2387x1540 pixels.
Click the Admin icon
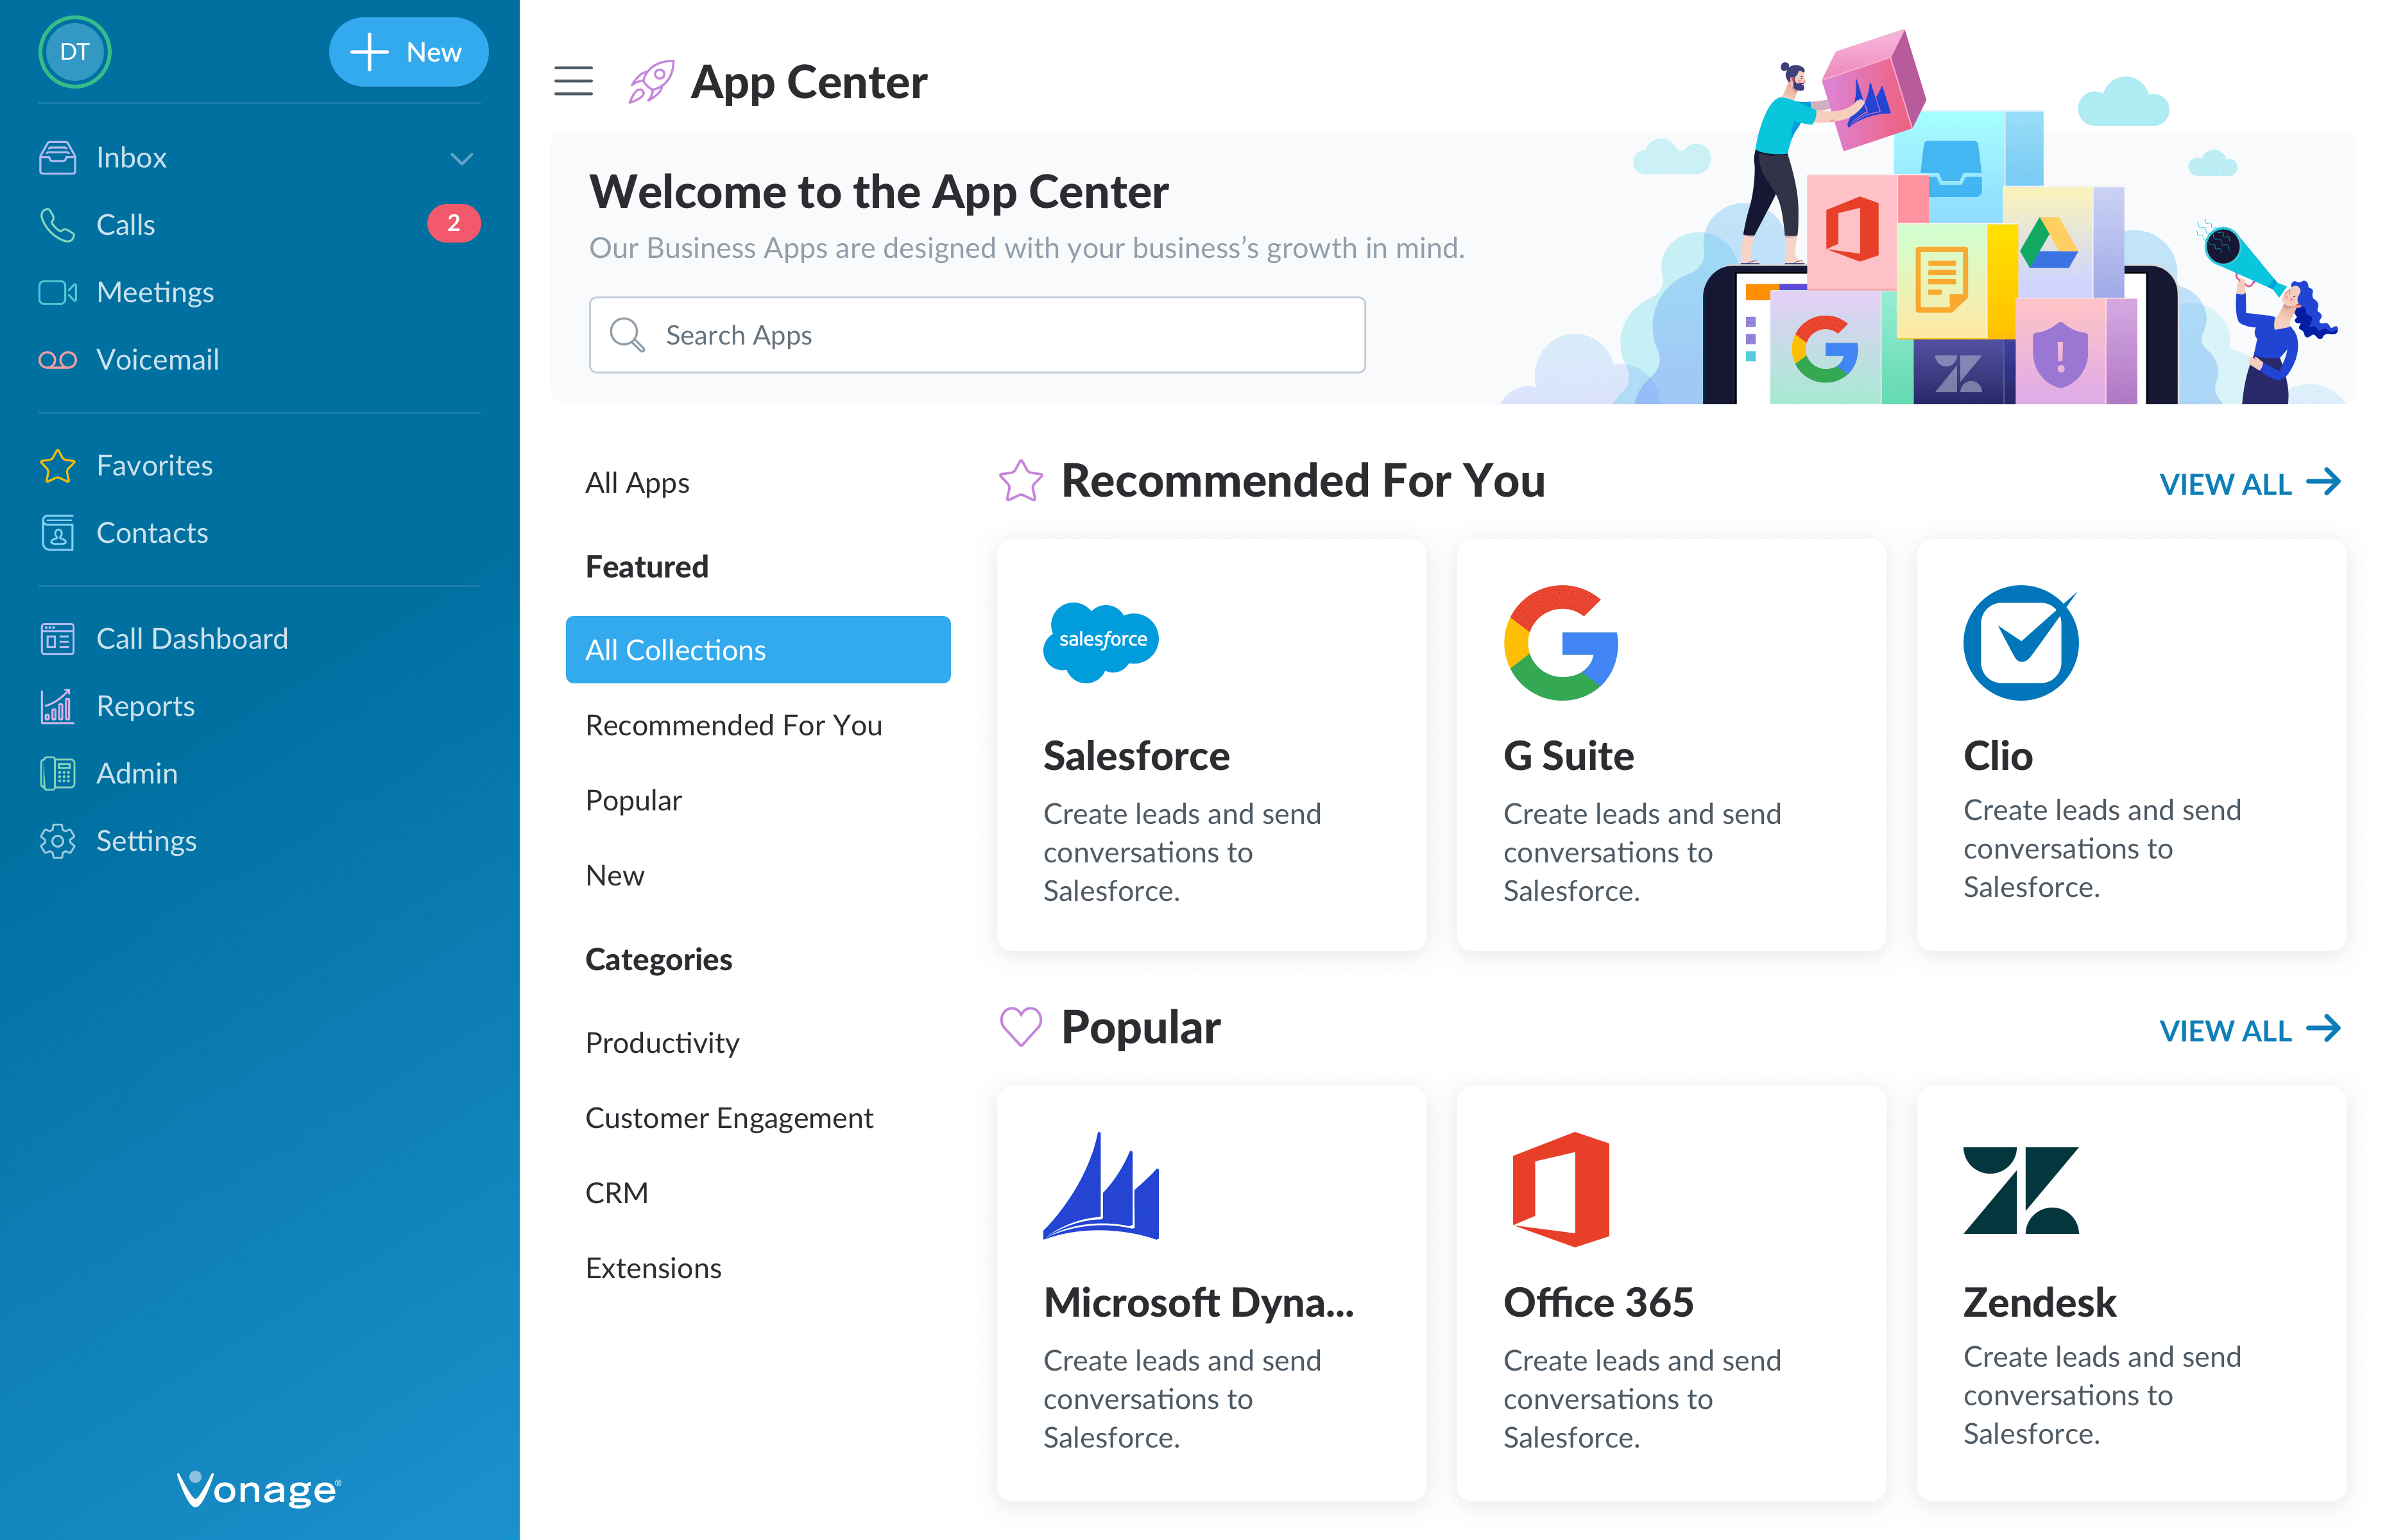coord(58,773)
